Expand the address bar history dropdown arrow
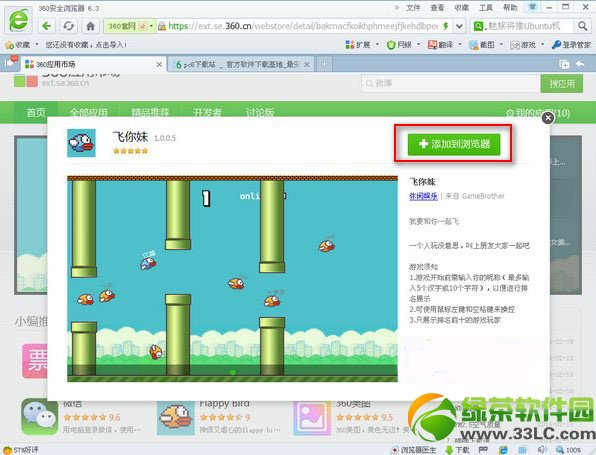The image size is (596, 455). tap(459, 26)
